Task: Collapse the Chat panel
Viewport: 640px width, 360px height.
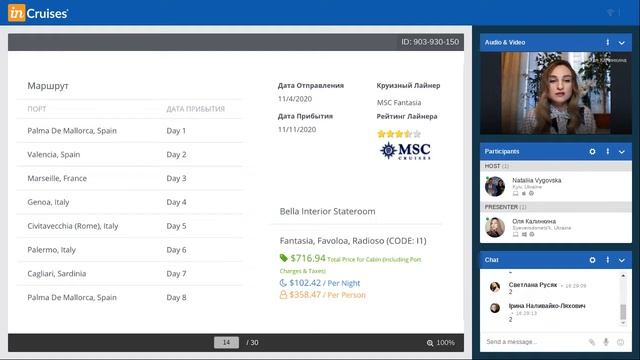Action: coord(622,260)
